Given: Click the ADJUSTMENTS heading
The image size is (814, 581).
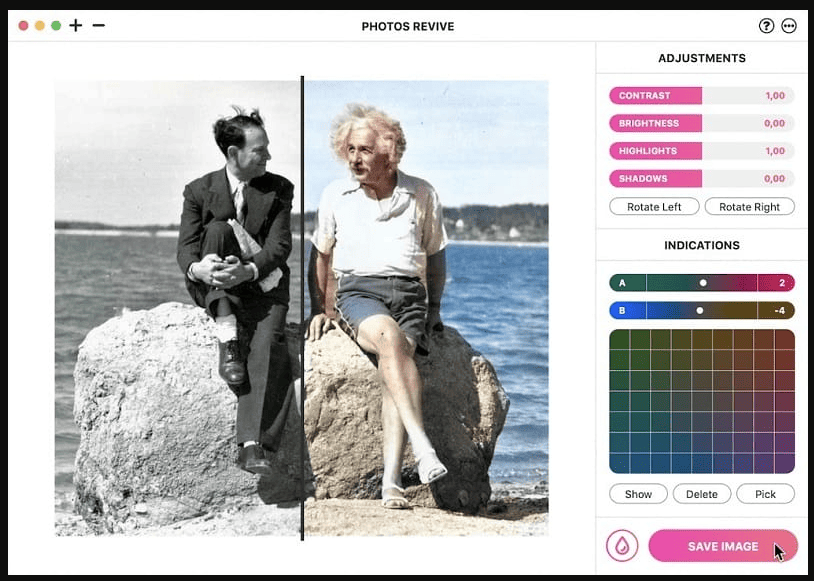Looking at the screenshot, I should (x=702, y=58).
